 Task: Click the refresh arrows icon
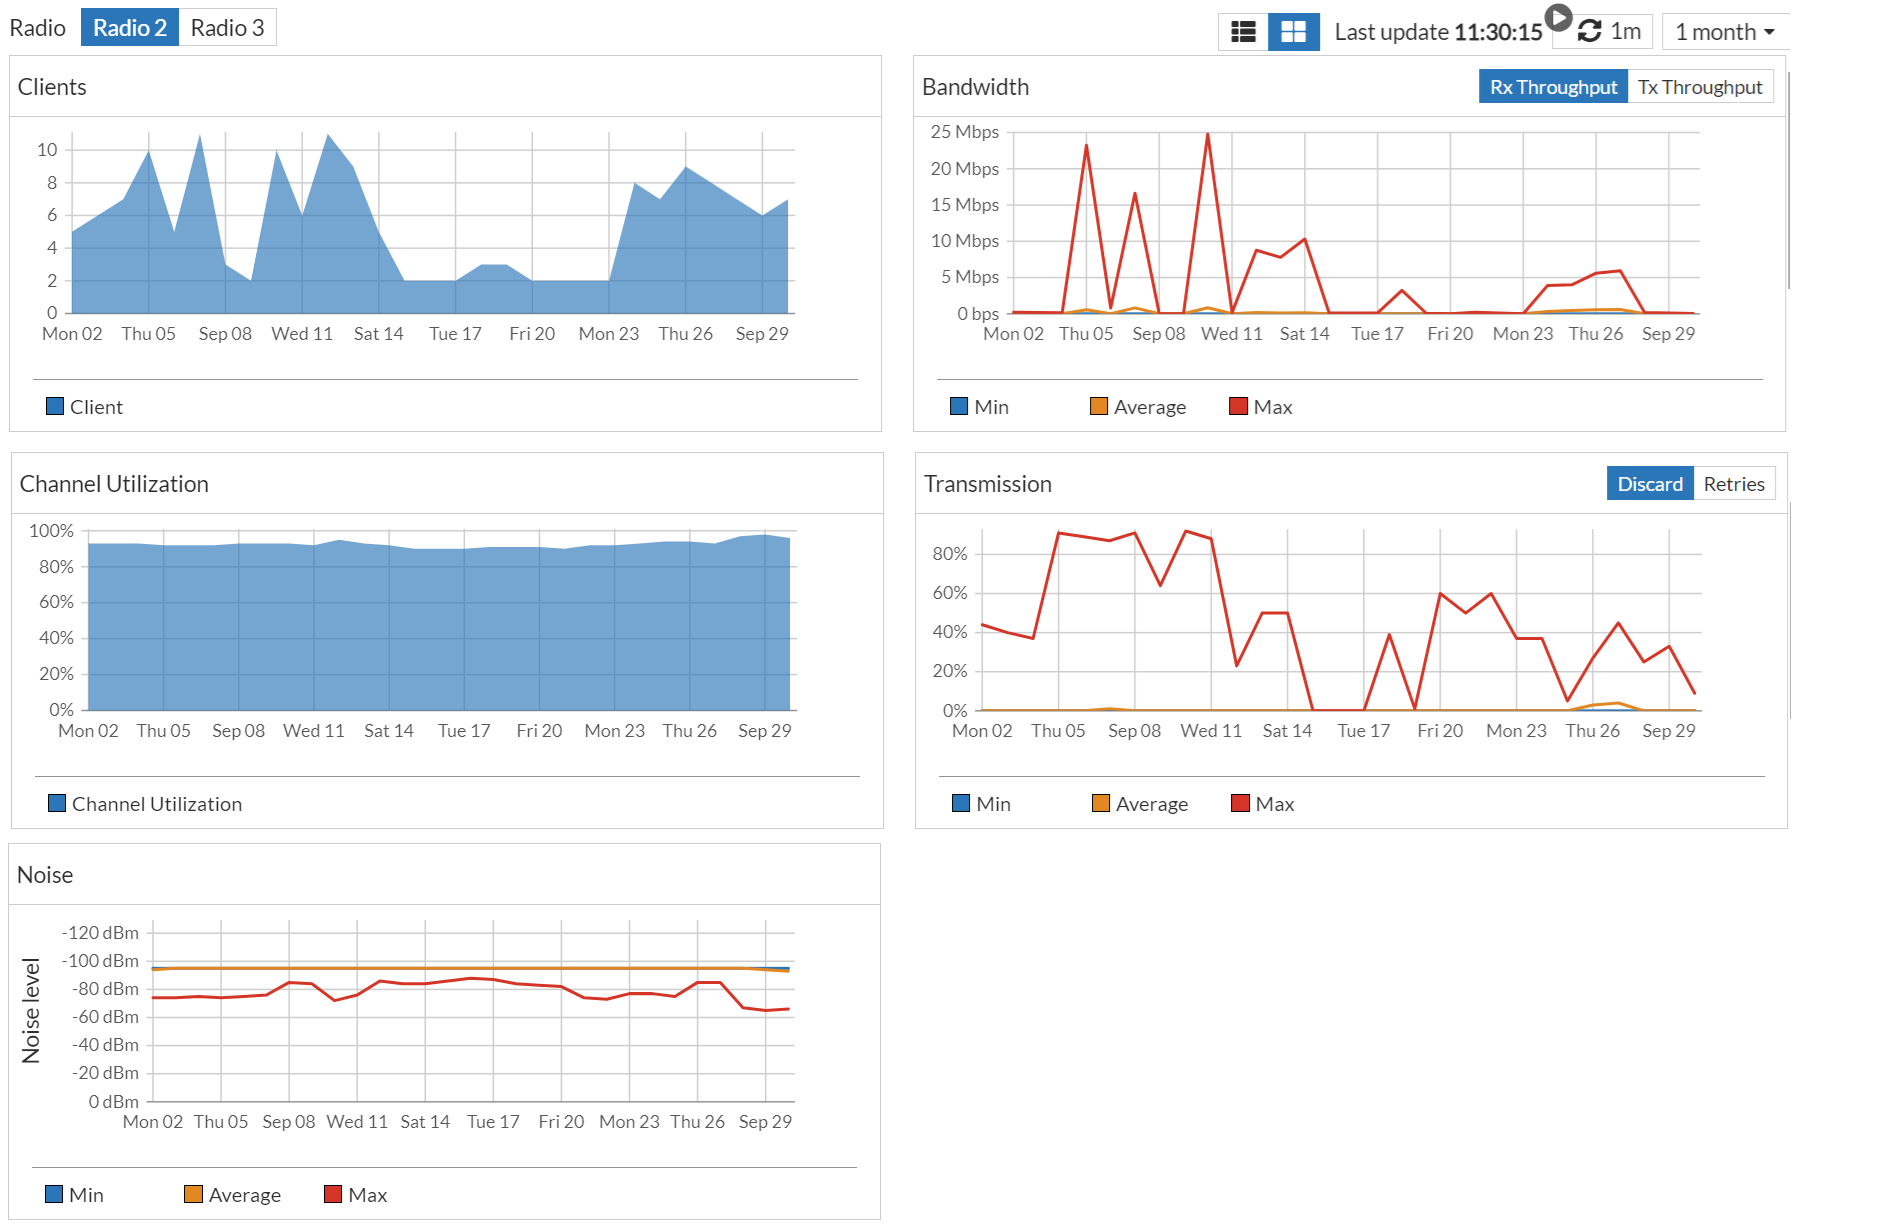click(x=1590, y=32)
